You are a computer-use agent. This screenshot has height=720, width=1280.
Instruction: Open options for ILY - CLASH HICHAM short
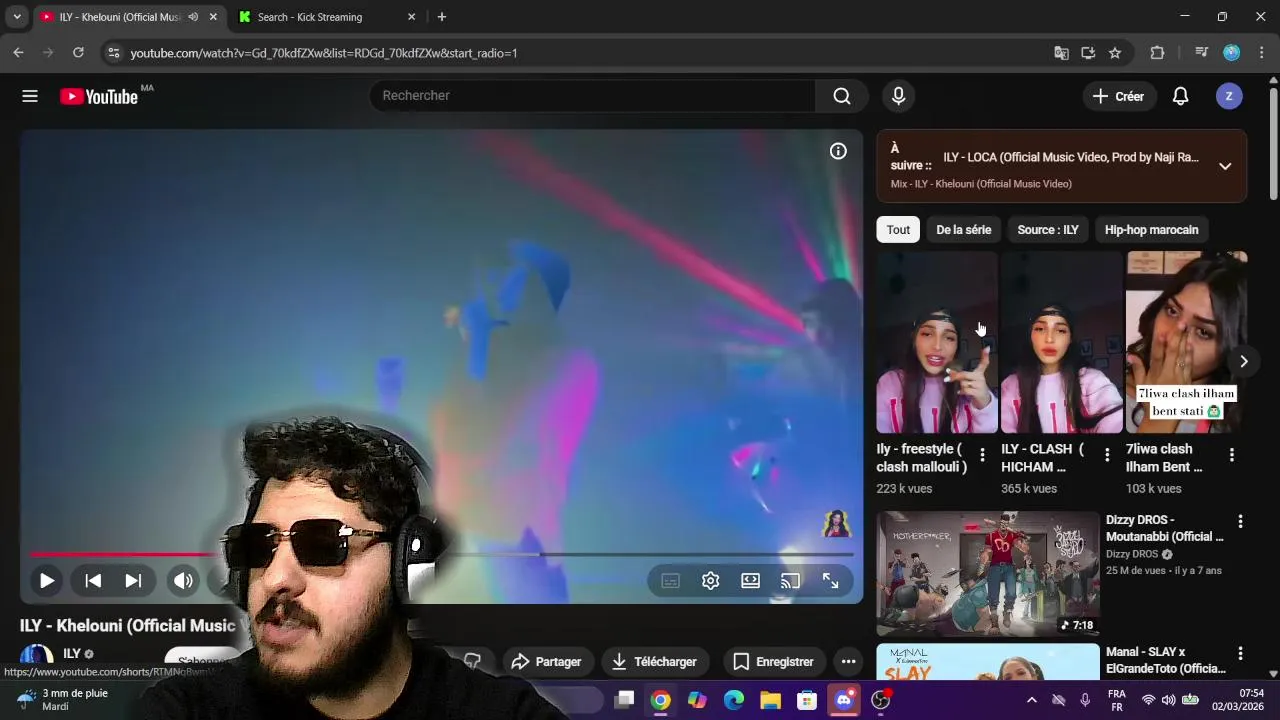1107,455
